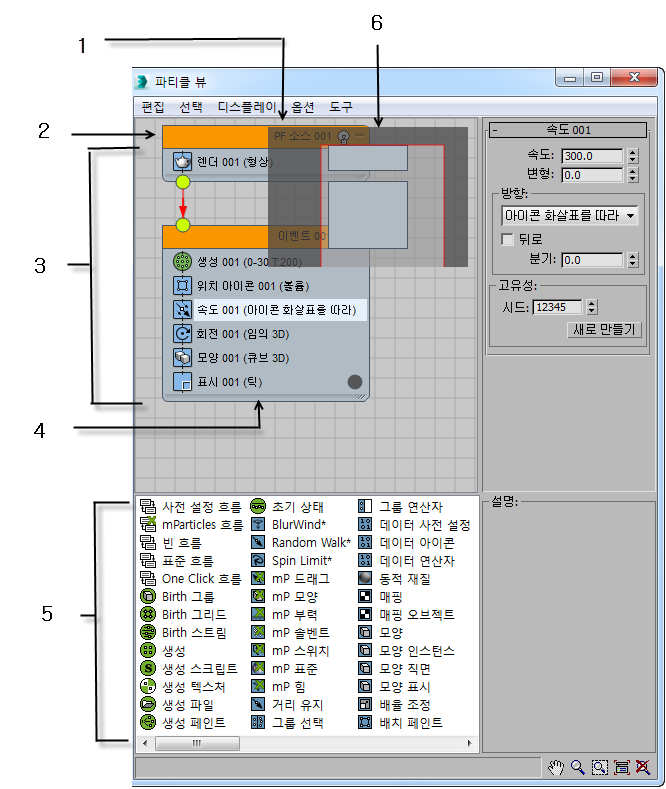Select the 위치 아이콘 001 operator icon
The image size is (666, 789).
pos(182,286)
